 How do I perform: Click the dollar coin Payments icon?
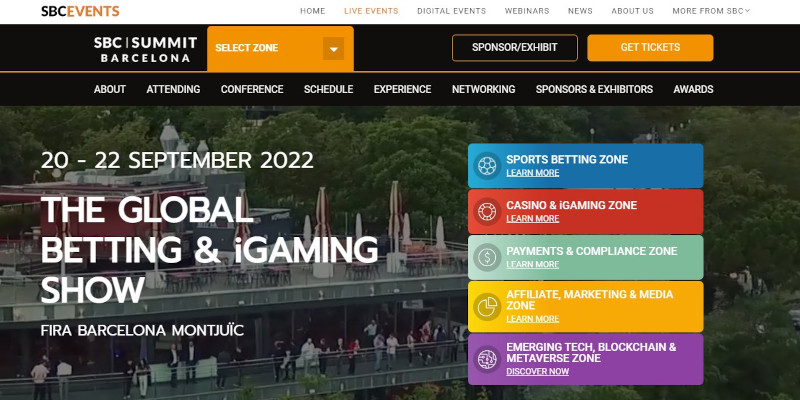(x=487, y=257)
